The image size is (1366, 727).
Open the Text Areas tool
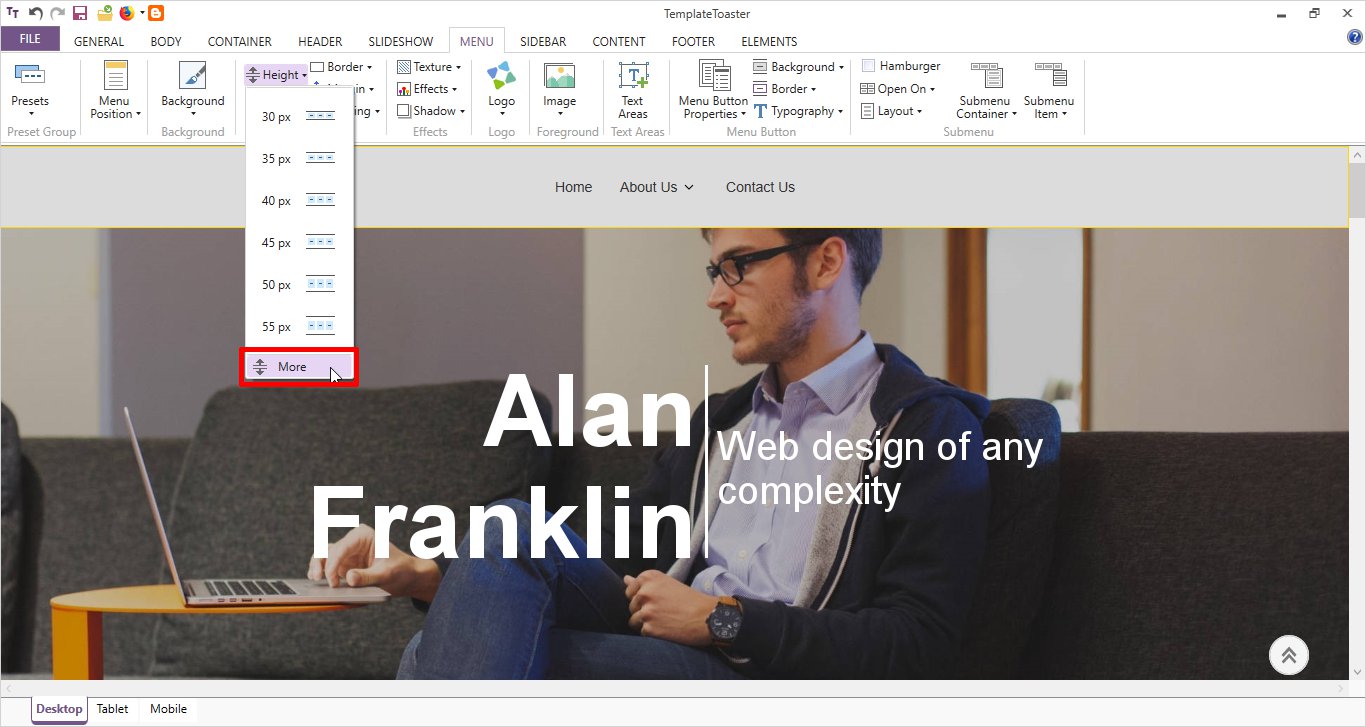pyautogui.click(x=633, y=77)
